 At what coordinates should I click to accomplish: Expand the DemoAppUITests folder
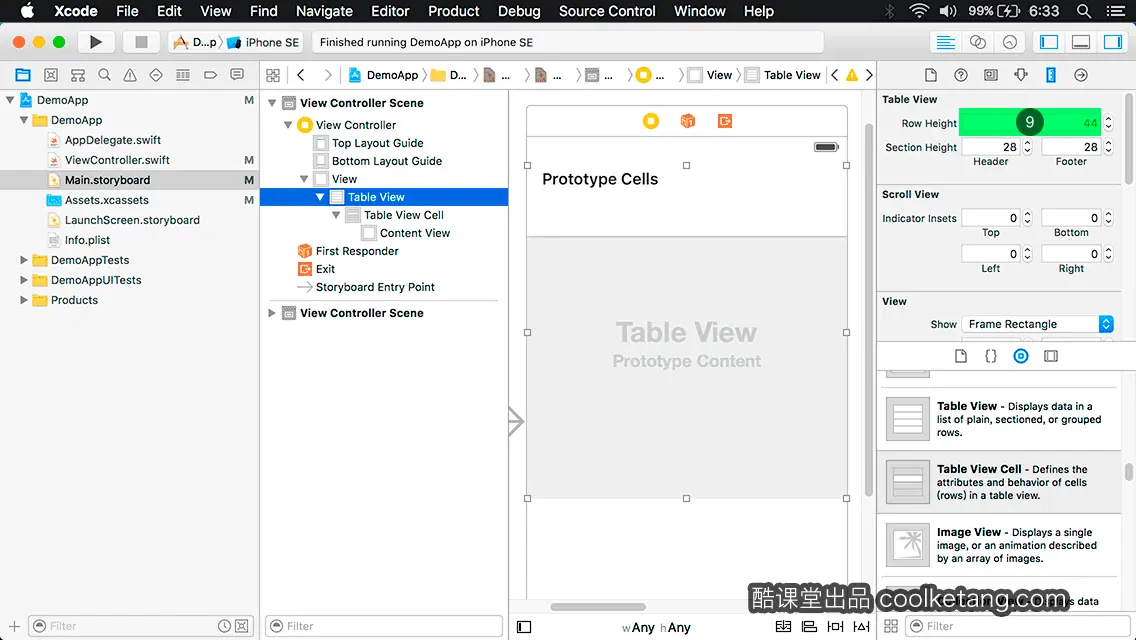pyautogui.click(x=24, y=280)
